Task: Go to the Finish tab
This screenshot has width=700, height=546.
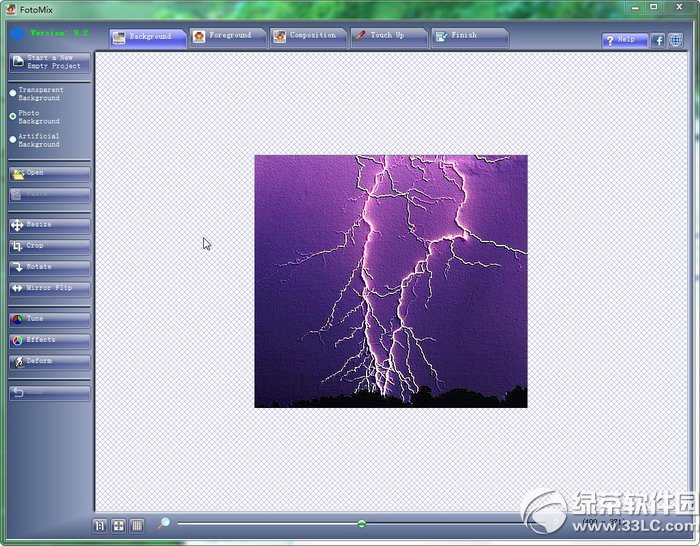Action: click(x=470, y=37)
